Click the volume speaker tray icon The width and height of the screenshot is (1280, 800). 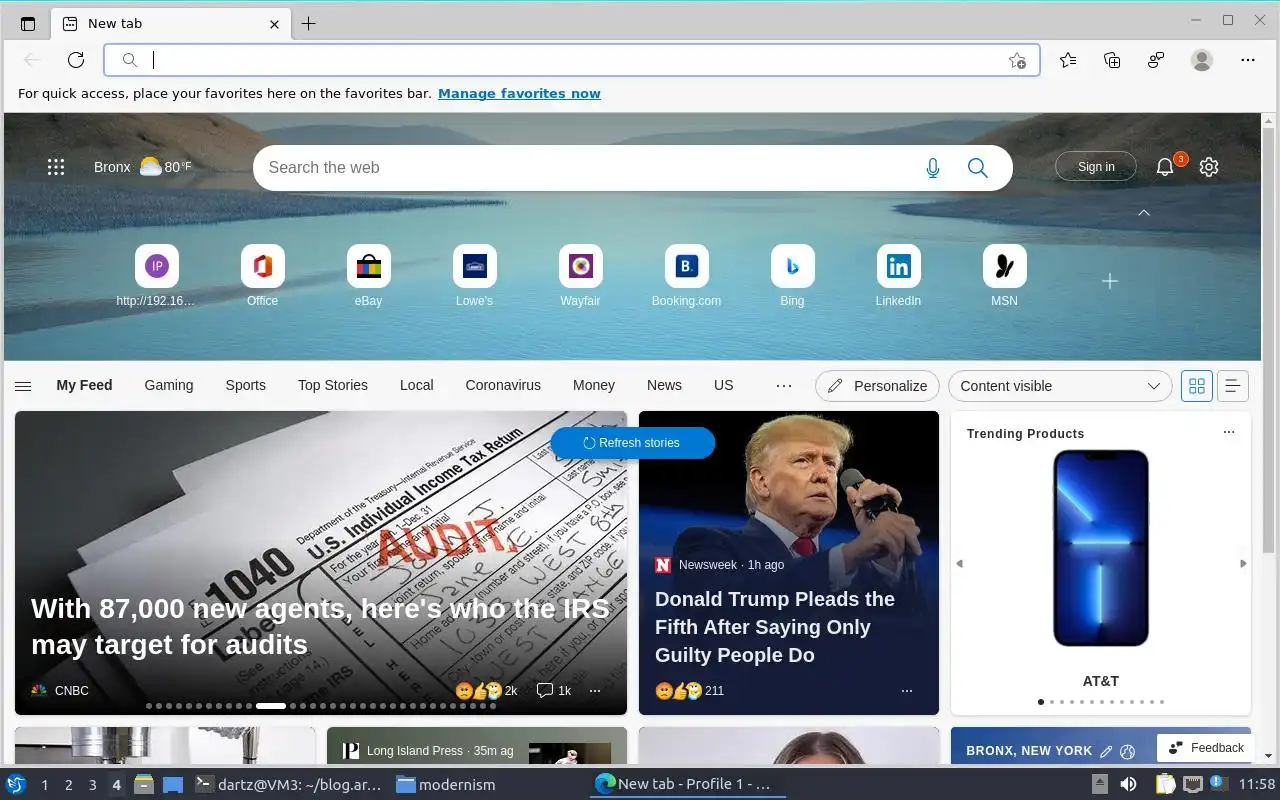pos(1128,784)
